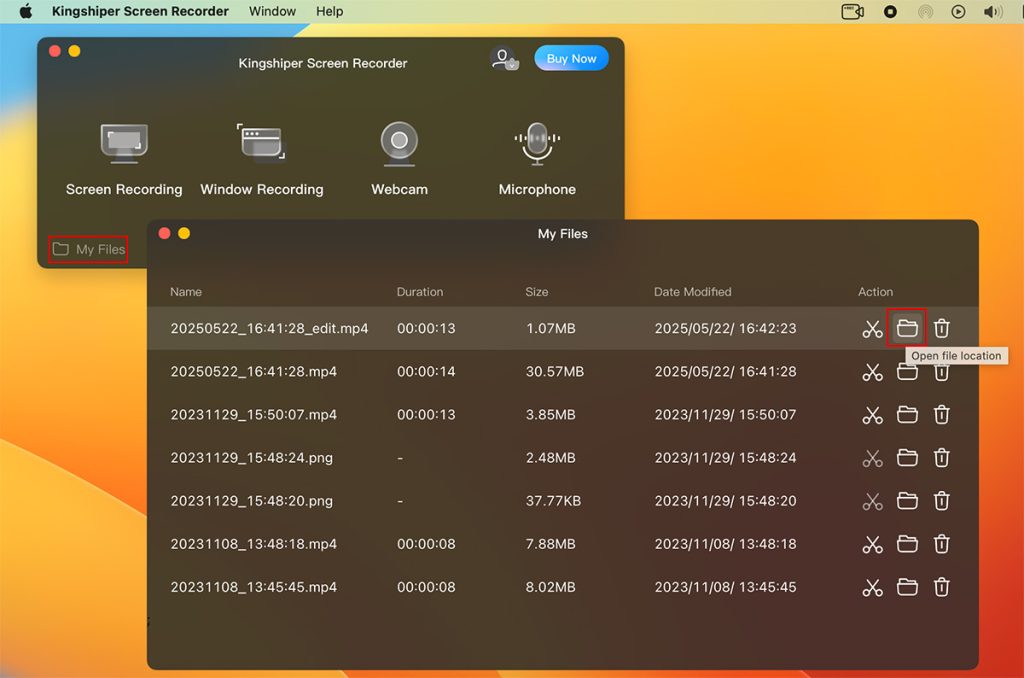Select file name 20231129_15:50:07.mp4
This screenshot has width=1024, height=678.
tap(253, 415)
